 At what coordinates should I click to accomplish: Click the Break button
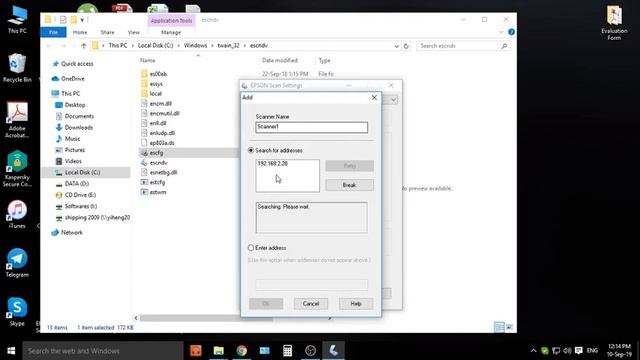(x=349, y=185)
